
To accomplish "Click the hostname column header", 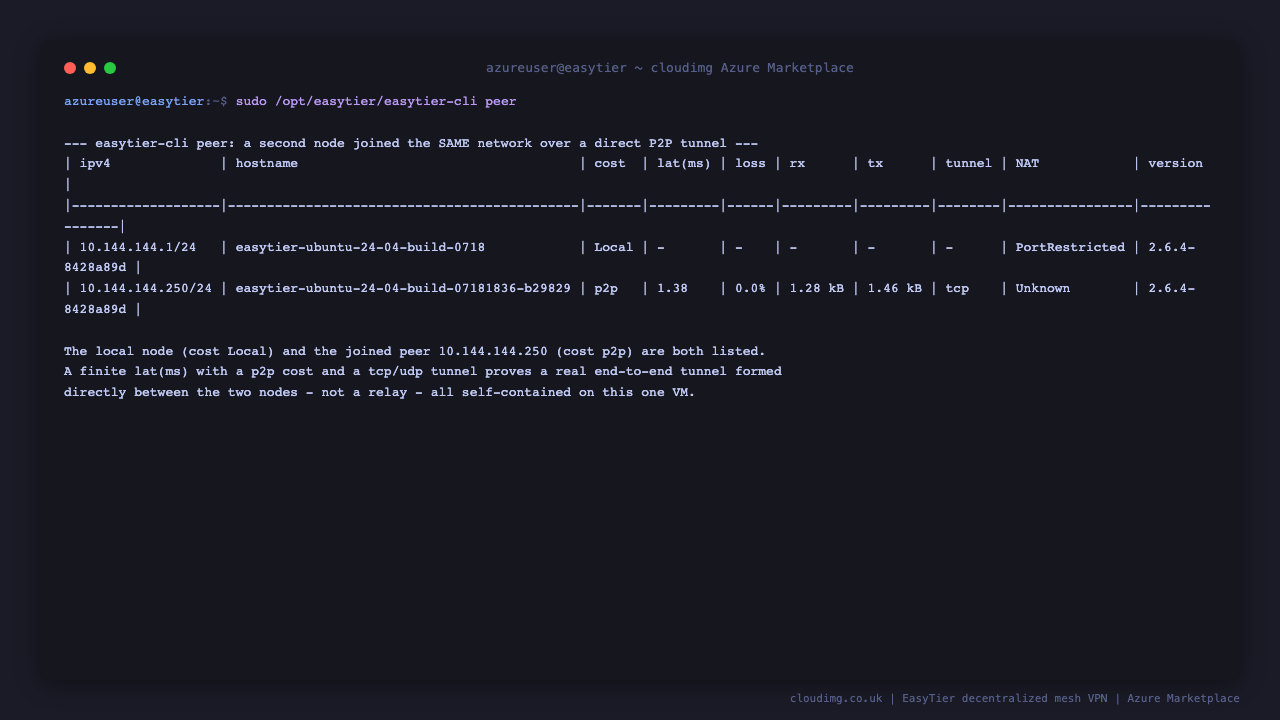I will tap(267, 163).
